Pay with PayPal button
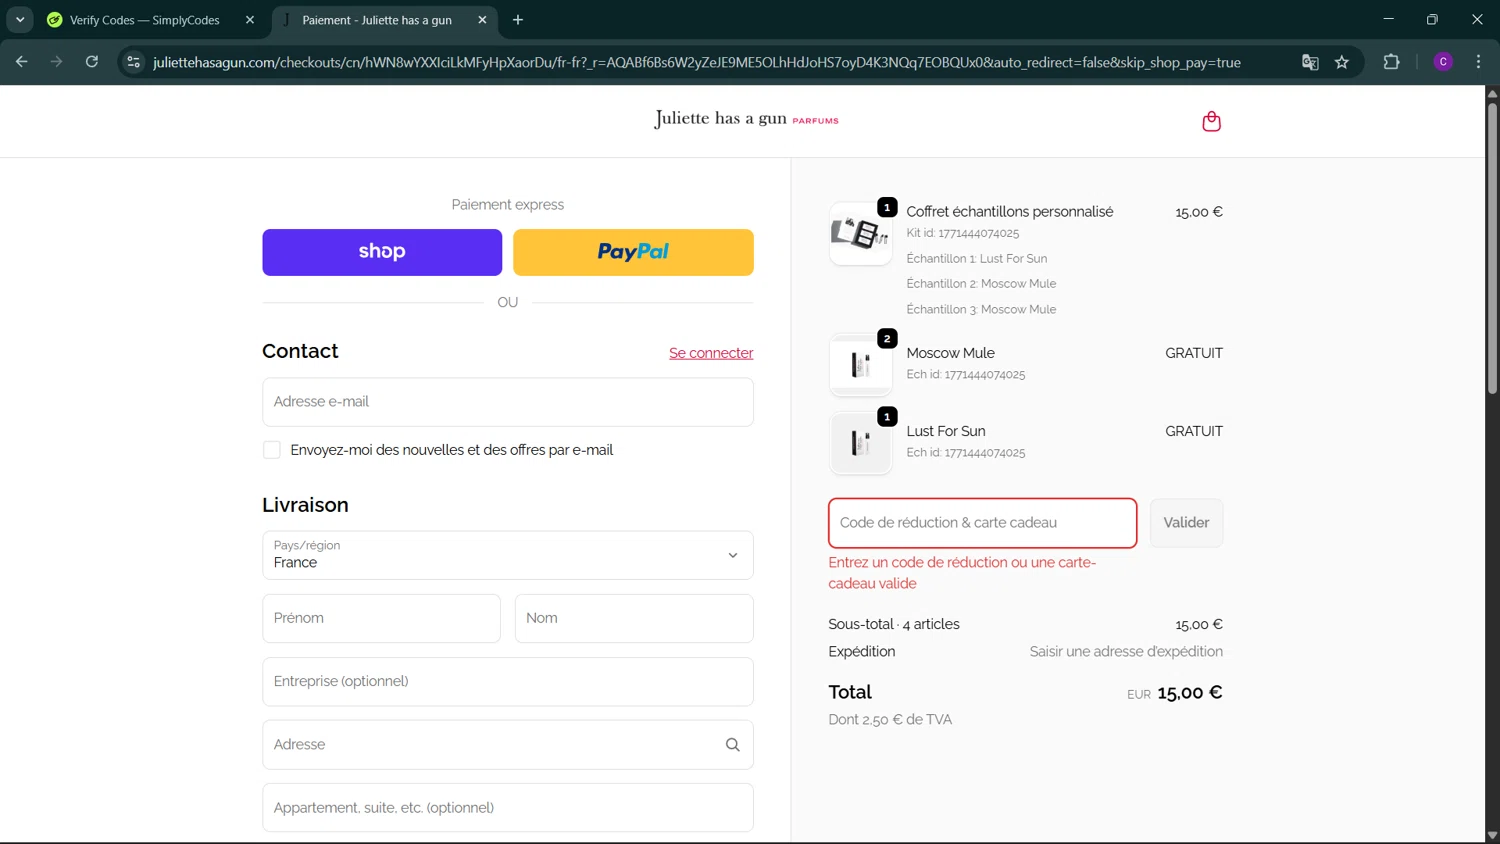 (x=633, y=252)
